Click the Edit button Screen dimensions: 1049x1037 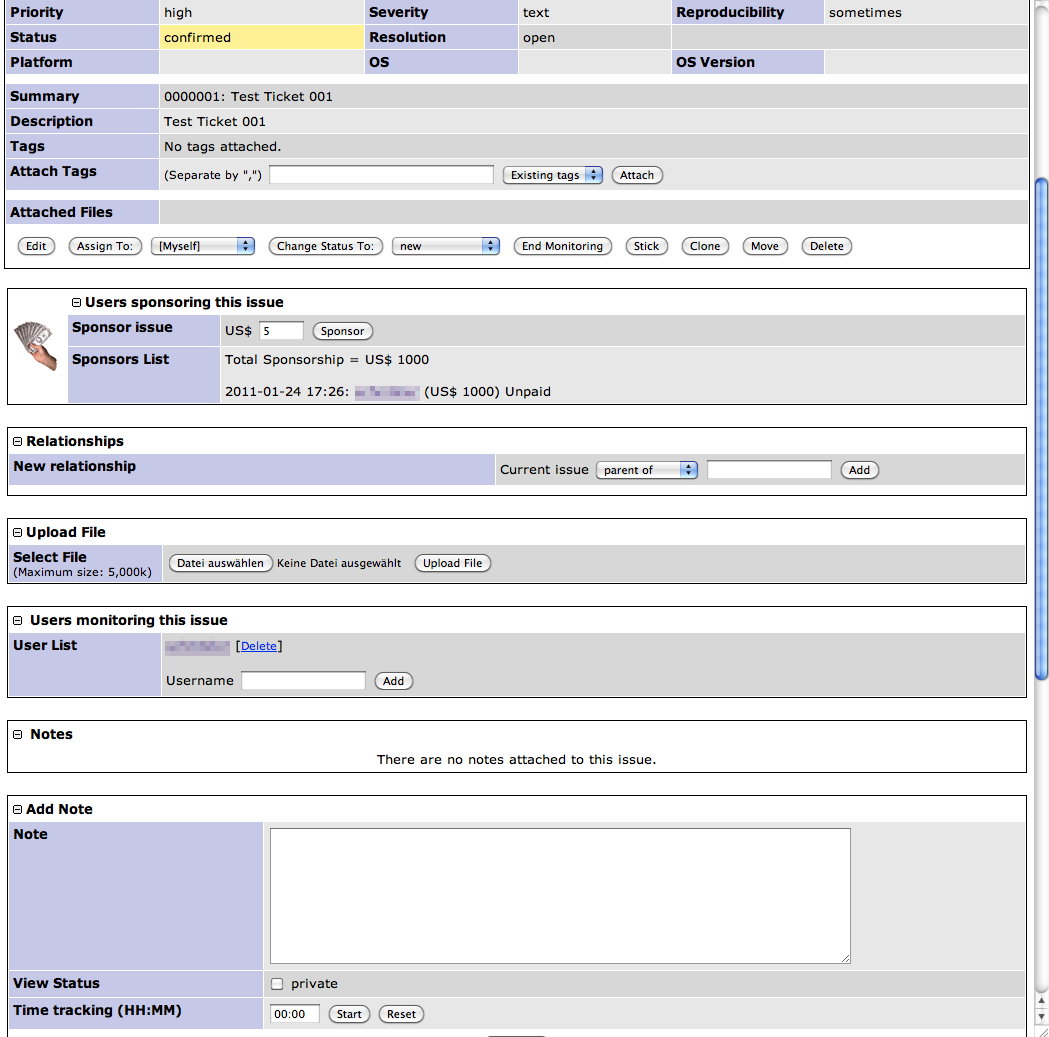(x=36, y=246)
